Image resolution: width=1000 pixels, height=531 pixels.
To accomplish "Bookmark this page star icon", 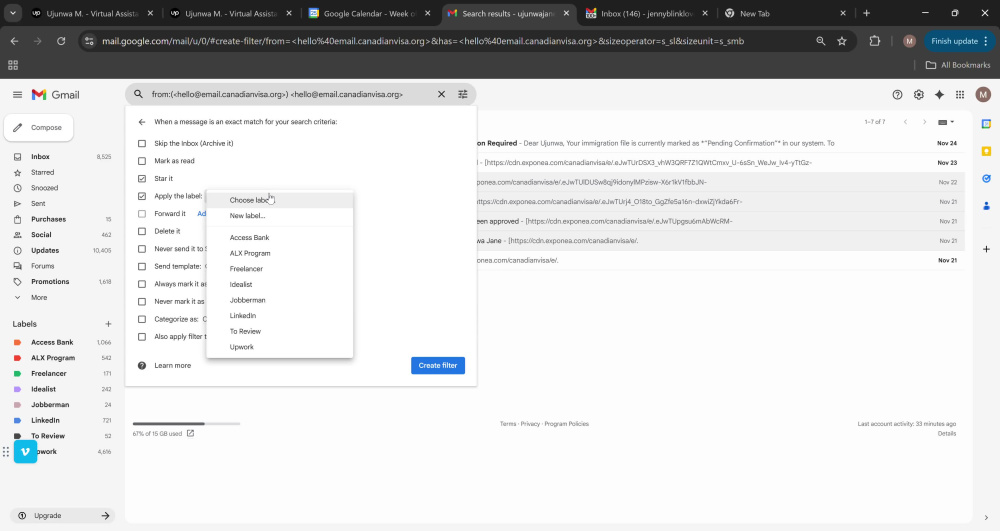I will (842, 41).
